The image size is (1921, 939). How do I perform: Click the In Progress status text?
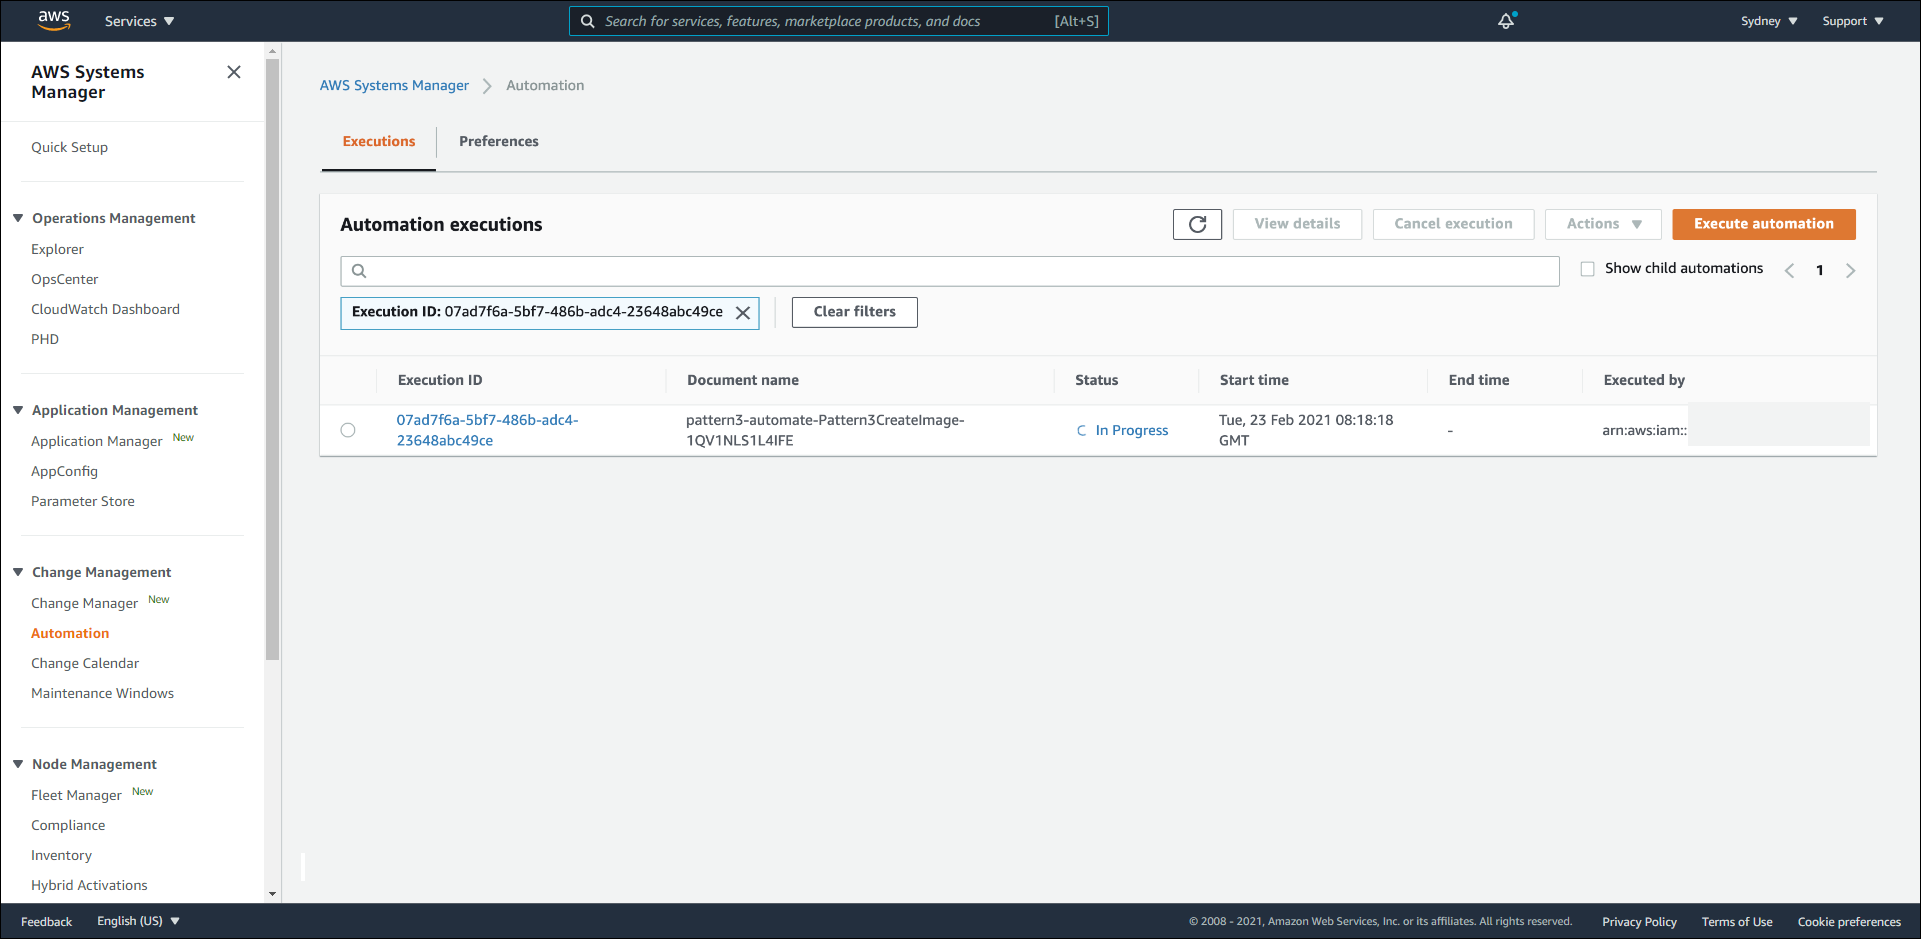1132,430
